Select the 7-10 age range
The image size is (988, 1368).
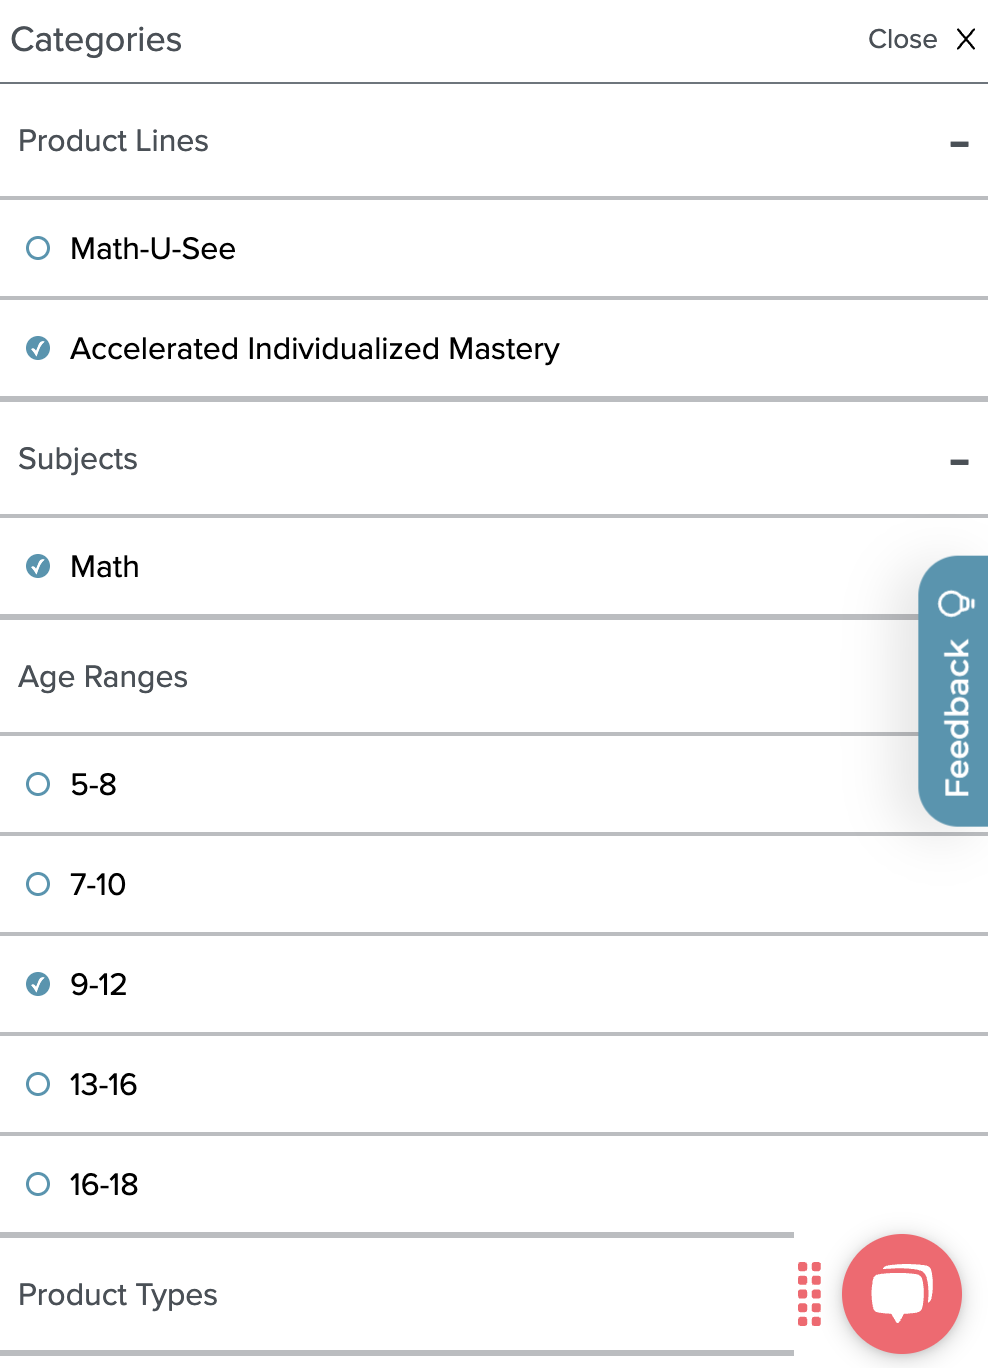pyautogui.click(x=38, y=884)
